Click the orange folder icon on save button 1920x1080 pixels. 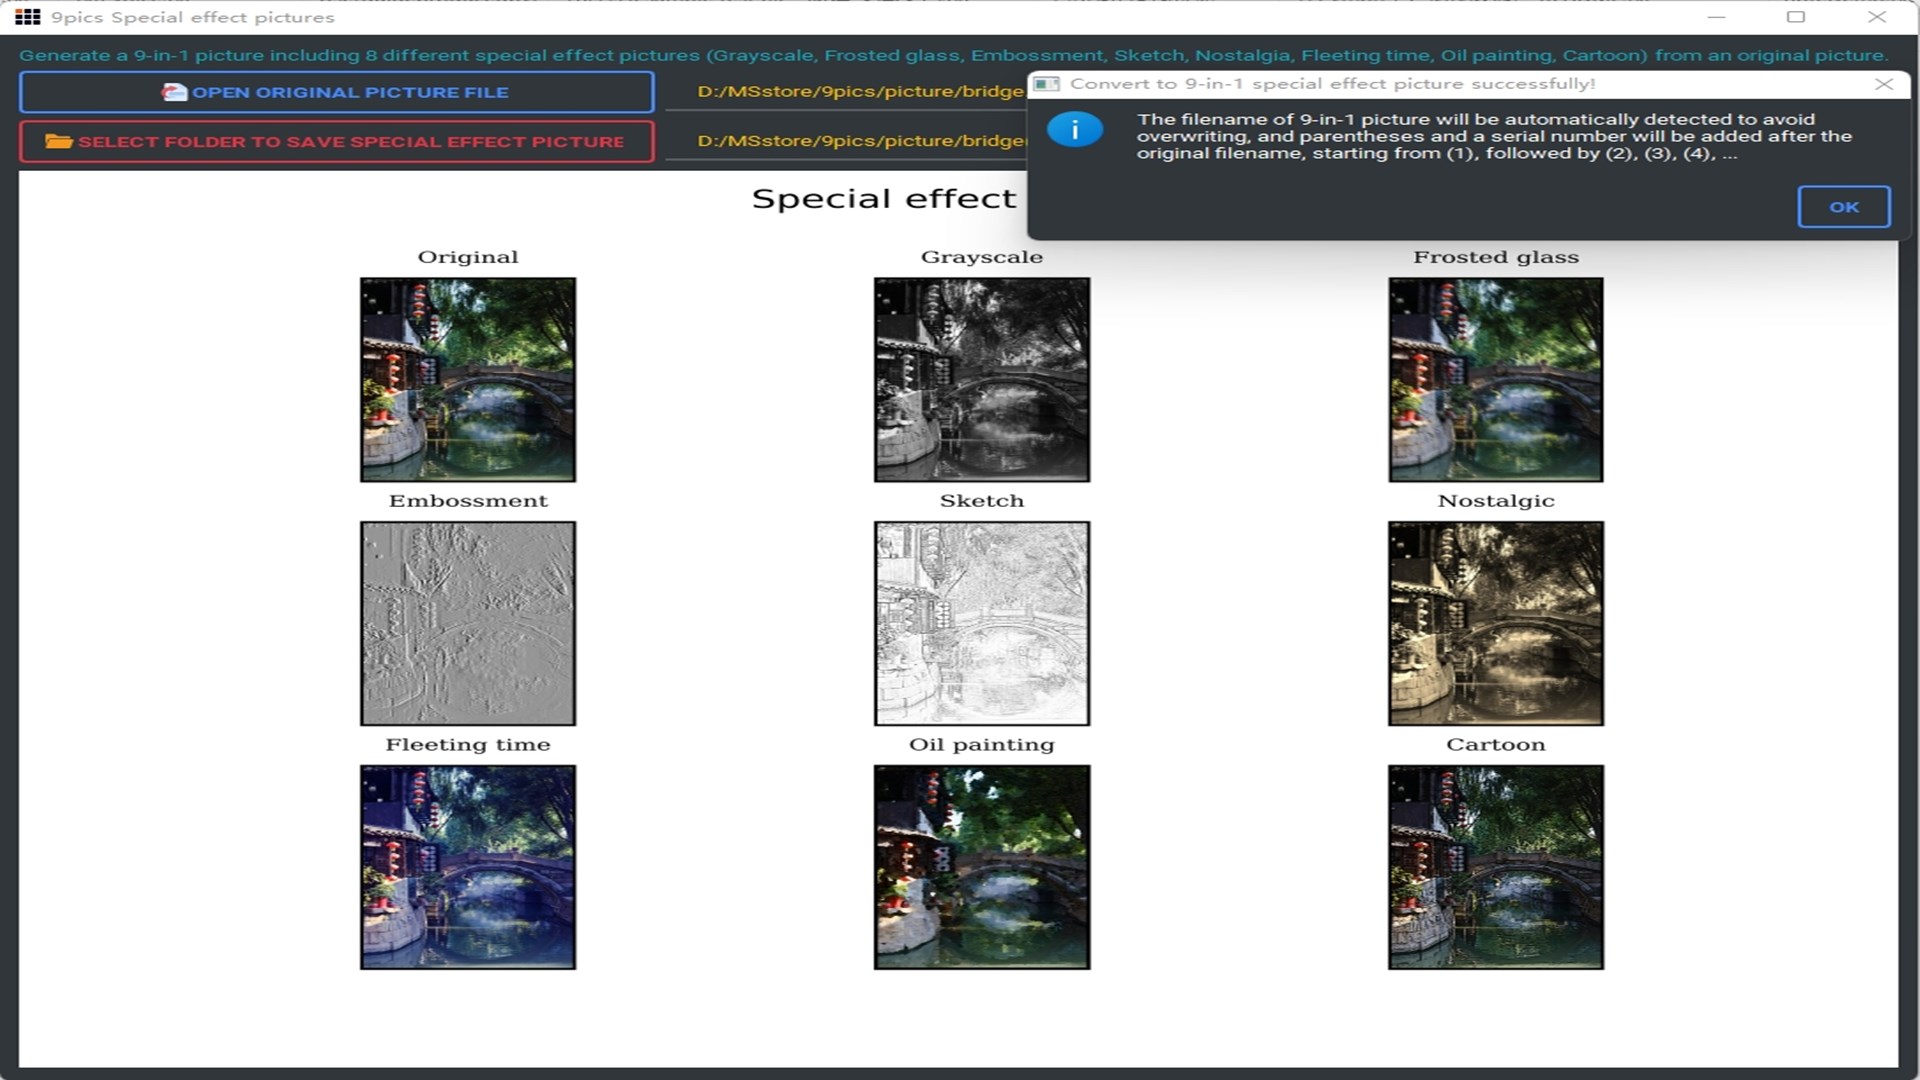[58, 141]
